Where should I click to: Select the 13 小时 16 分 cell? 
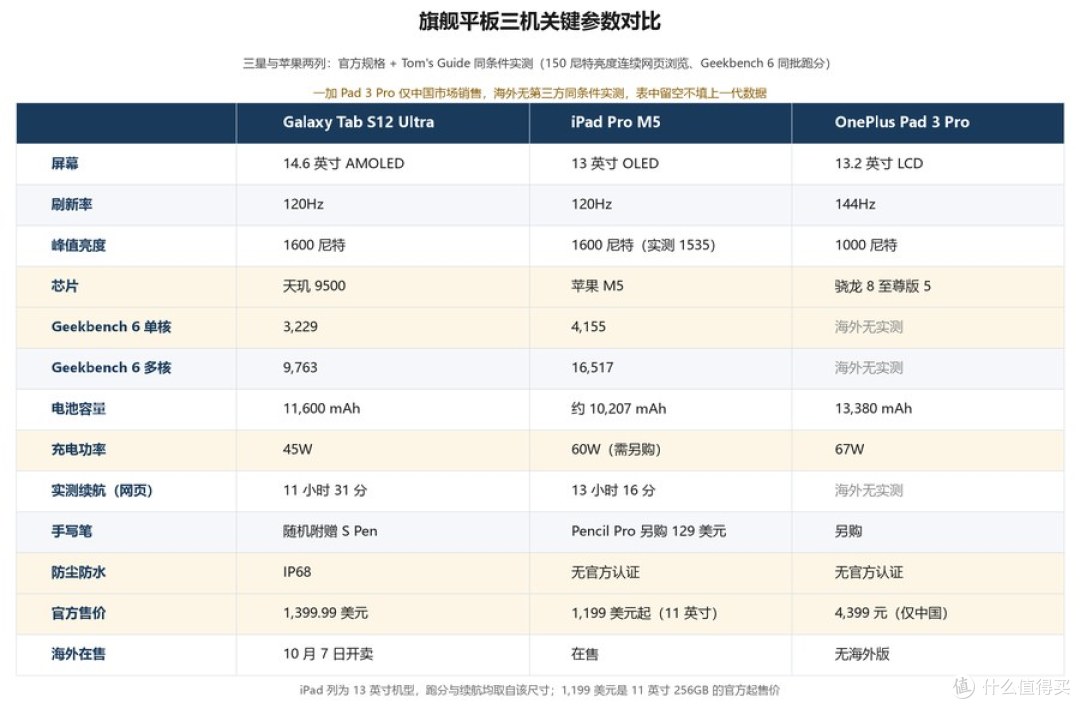(613, 491)
